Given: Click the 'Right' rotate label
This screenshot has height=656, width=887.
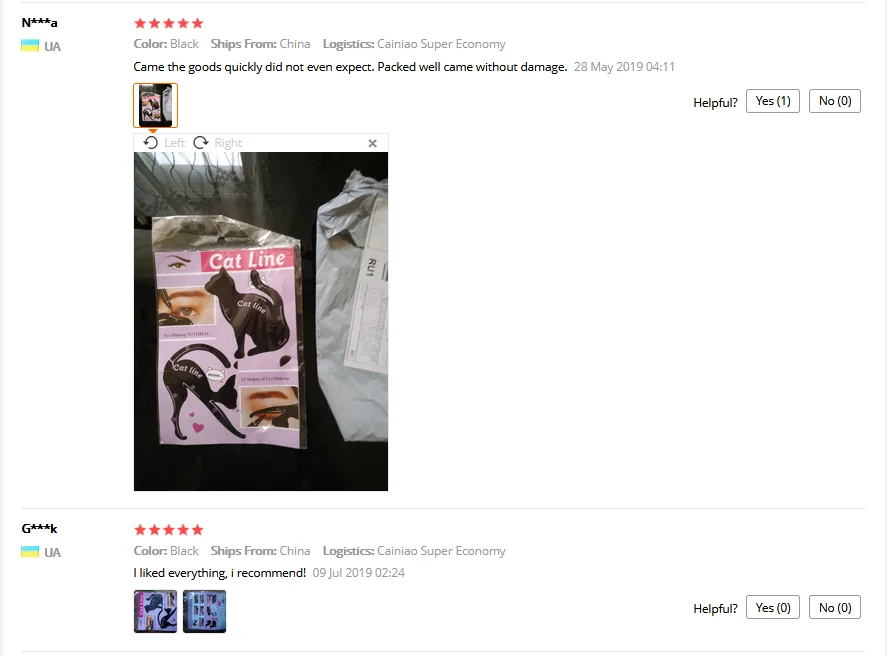Looking at the screenshot, I should coord(228,143).
